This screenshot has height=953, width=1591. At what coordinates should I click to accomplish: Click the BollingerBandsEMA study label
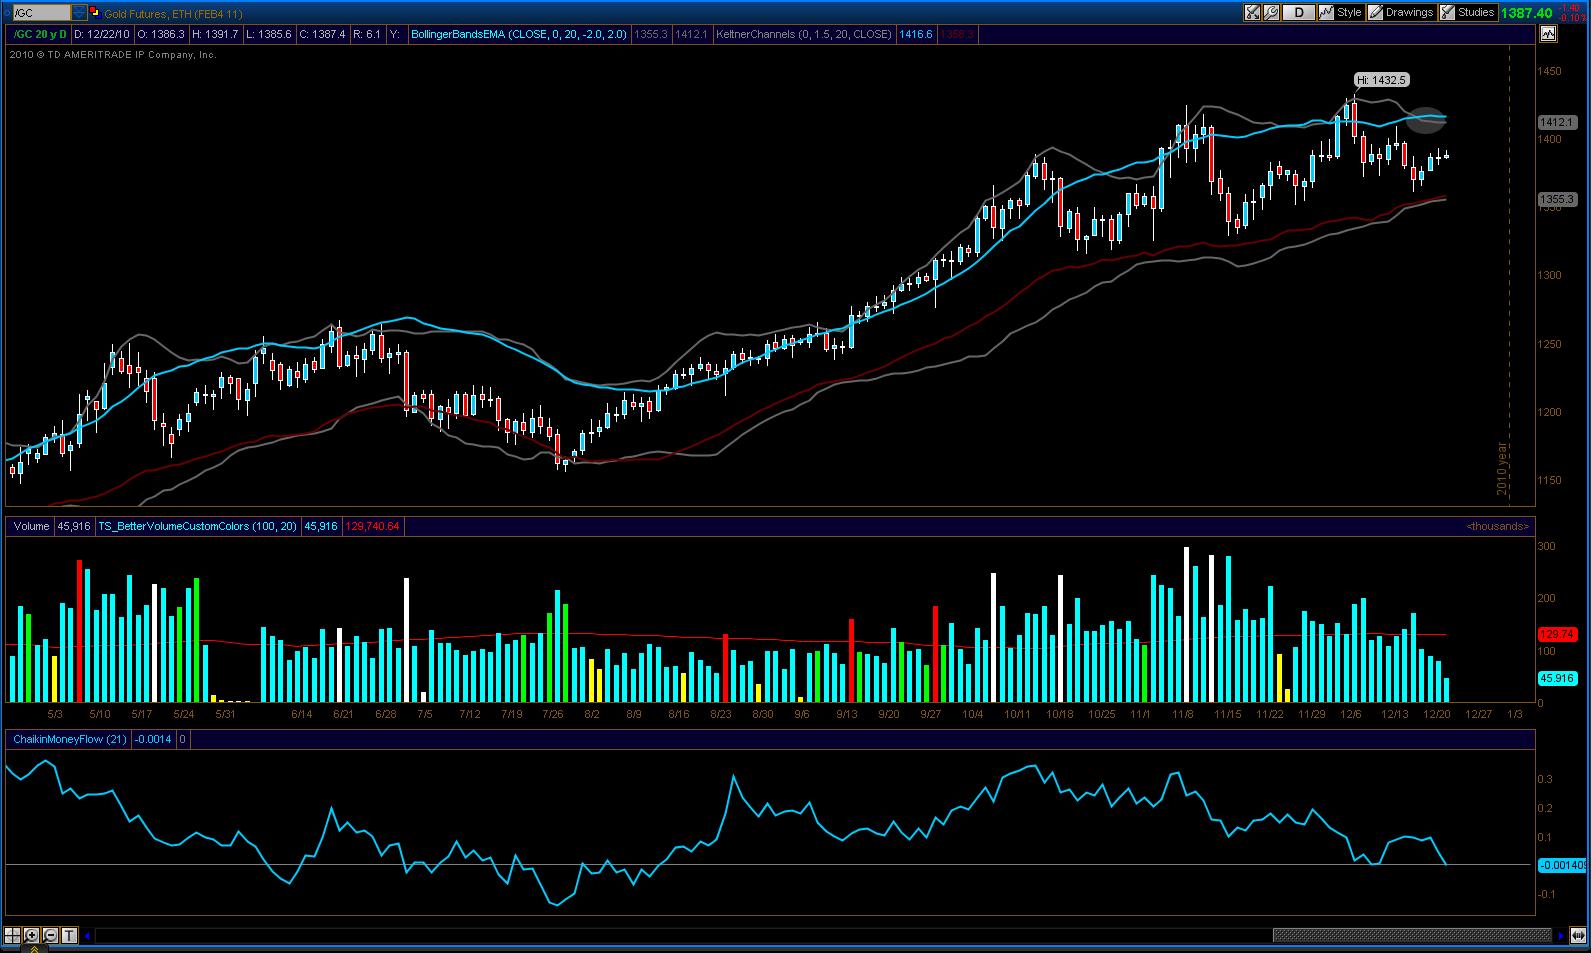click(x=519, y=34)
